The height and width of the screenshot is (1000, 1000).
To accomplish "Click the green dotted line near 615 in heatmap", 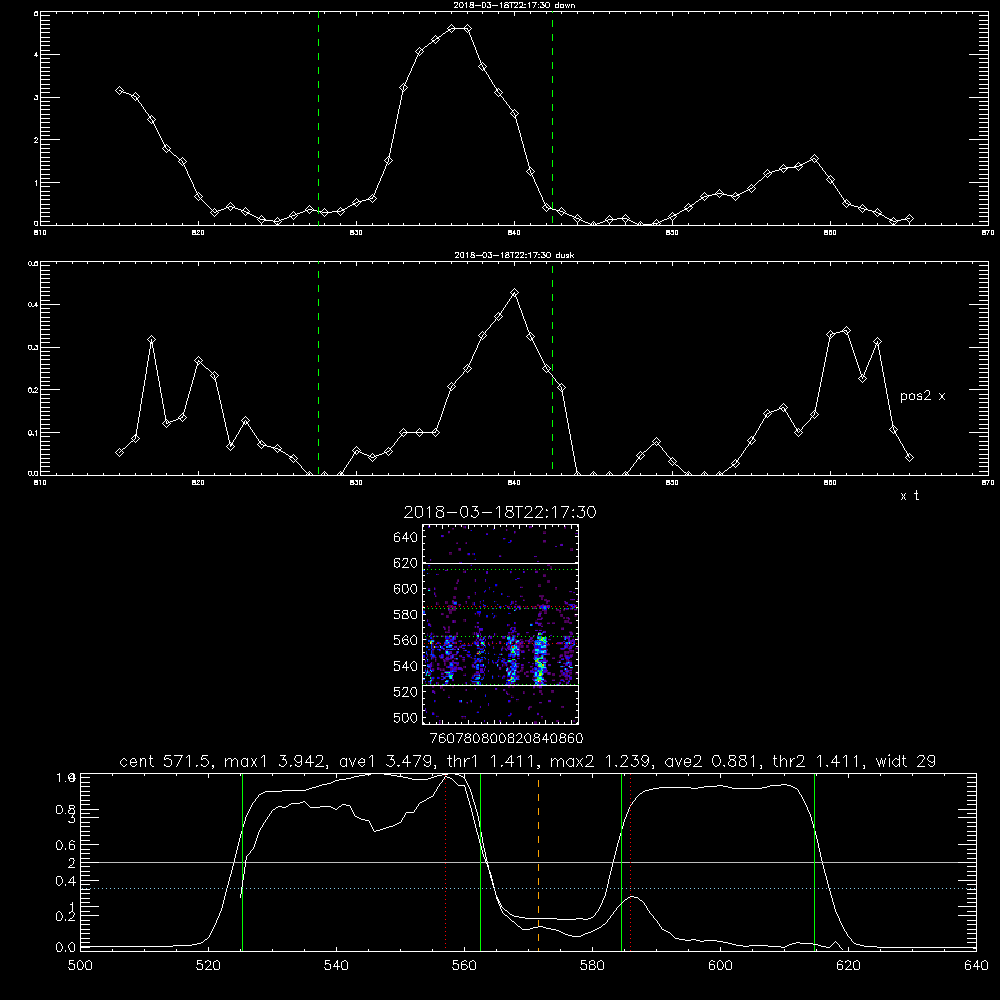I will point(500,570).
